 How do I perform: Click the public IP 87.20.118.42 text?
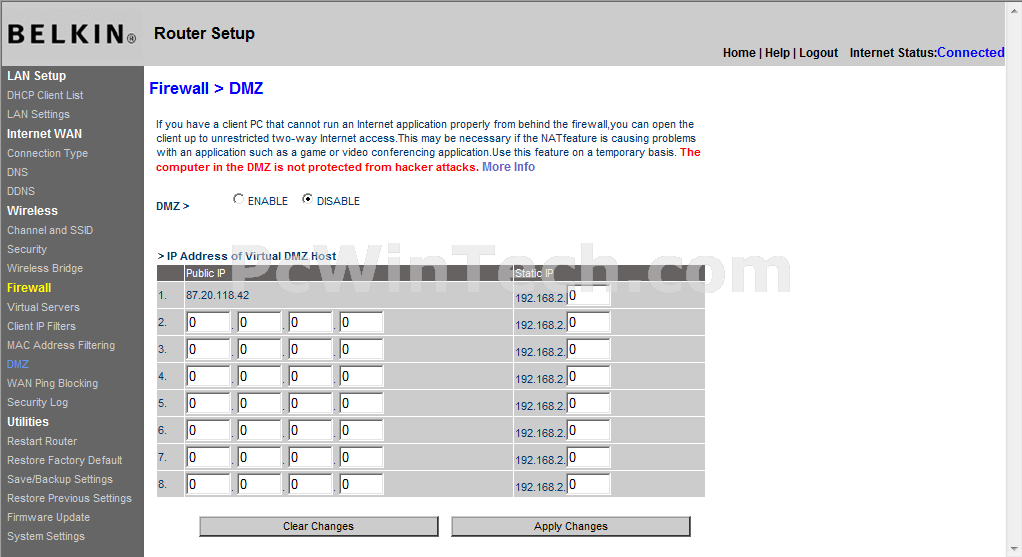coord(218,295)
